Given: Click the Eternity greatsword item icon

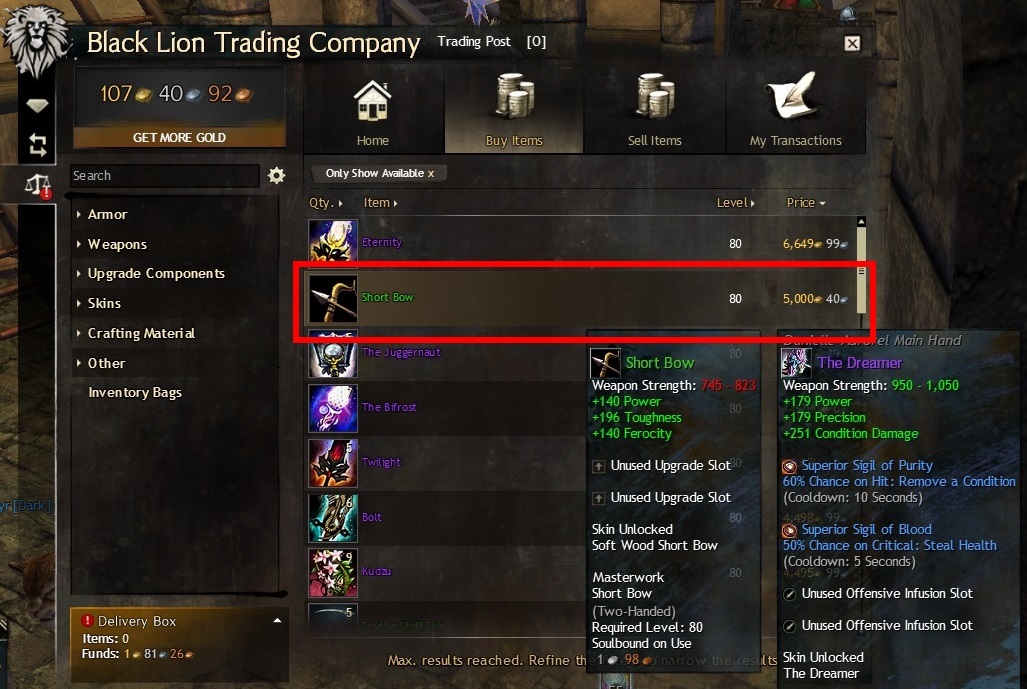Looking at the screenshot, I should coord(333,244).
